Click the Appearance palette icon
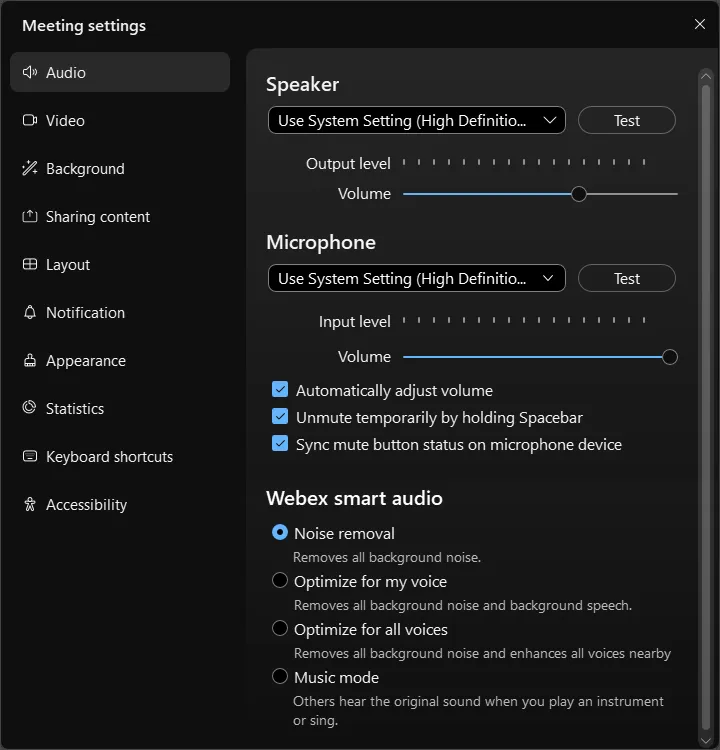 coord(29,361)
